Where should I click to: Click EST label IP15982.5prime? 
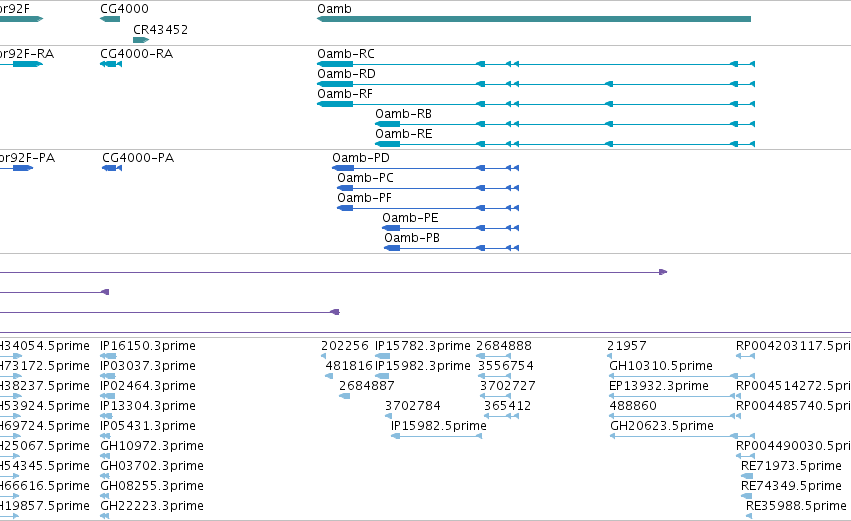pyautogui.click(x=439, y=426)
